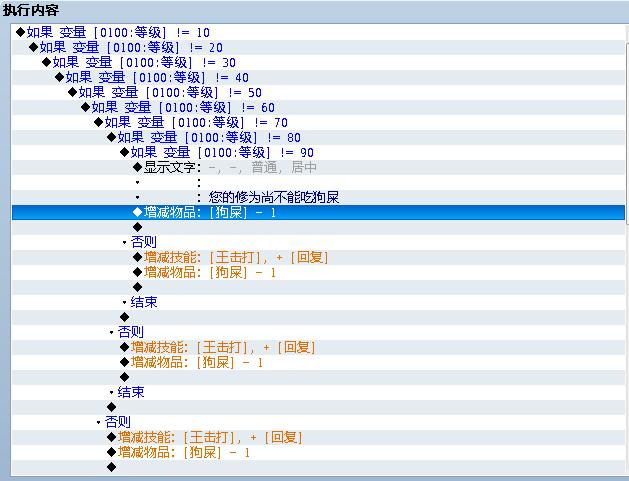
Task: Pick the 如果 变量 != 40 line
Action: pyautogui.click(x=318, y=77)
